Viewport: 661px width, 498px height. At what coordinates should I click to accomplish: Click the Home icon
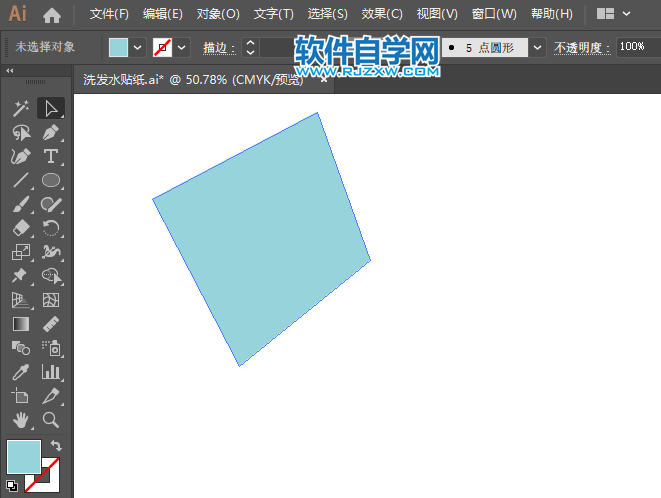(52, 15)
